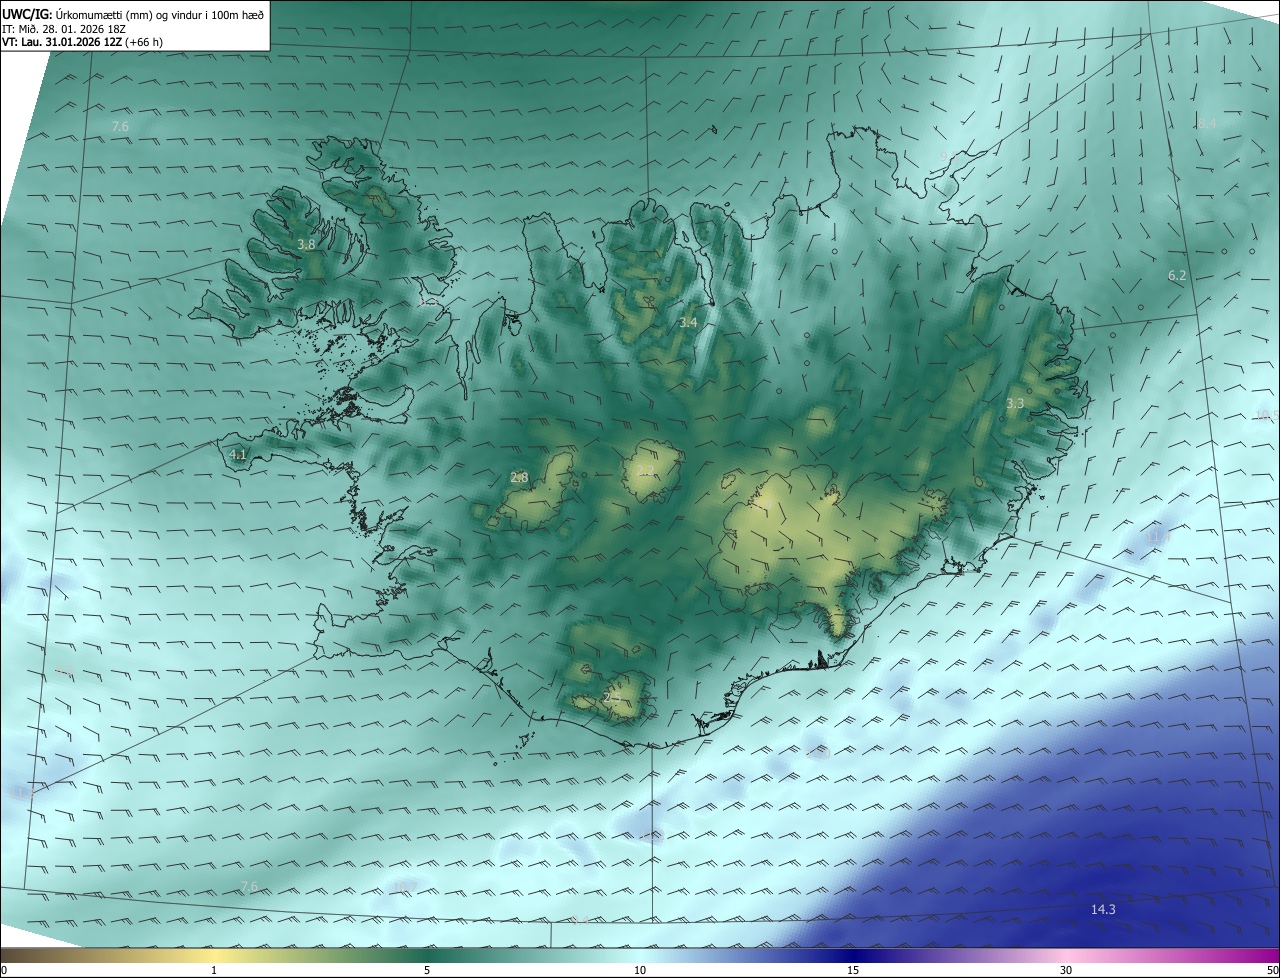The image size is (1280, 978).
Task: Click the 14.3 value label over the dark blue area
Action: click(1103, 909)
